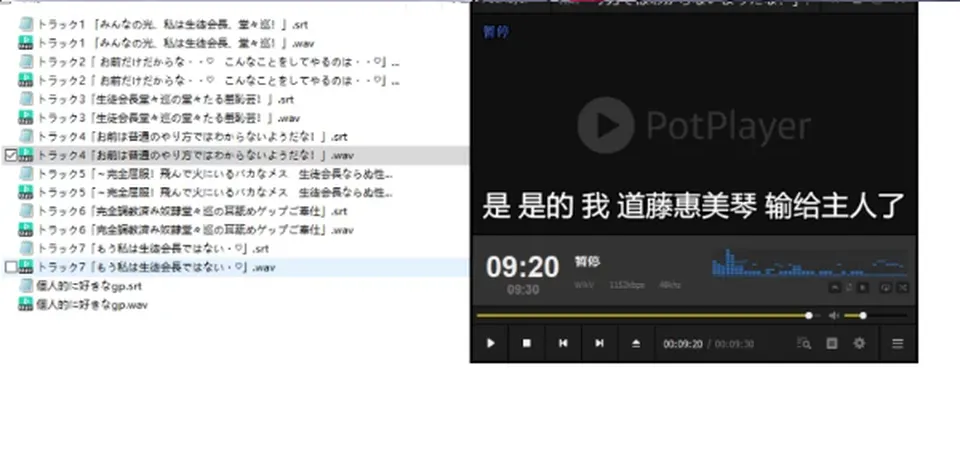Click the Chinese subtitle line in the video
Viewport: 960px width, 461px height.
[x=693, y=205]
